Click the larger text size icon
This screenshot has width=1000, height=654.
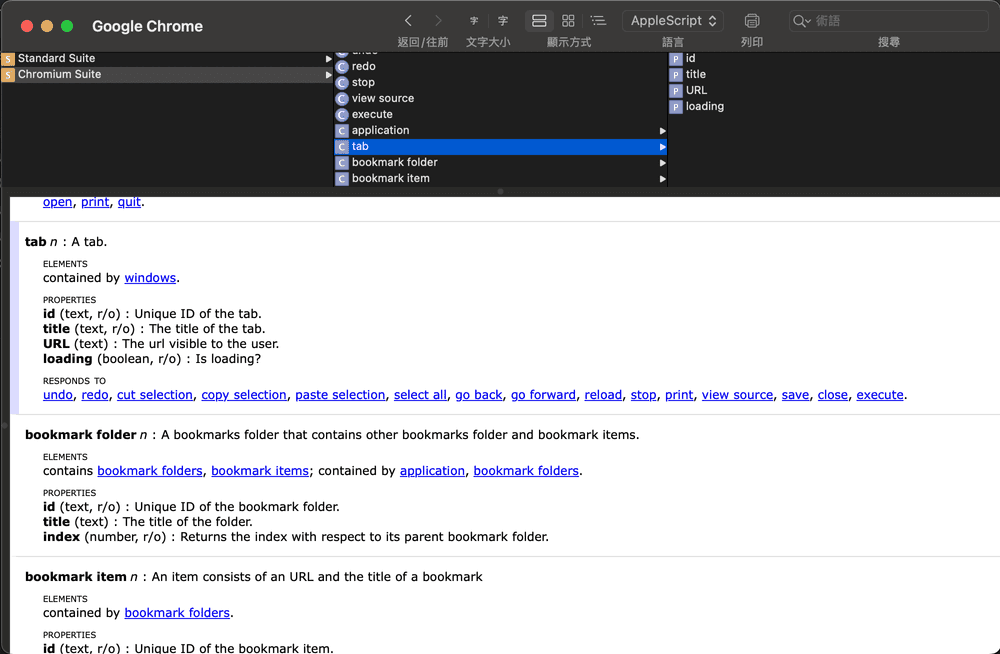(502, 20)
